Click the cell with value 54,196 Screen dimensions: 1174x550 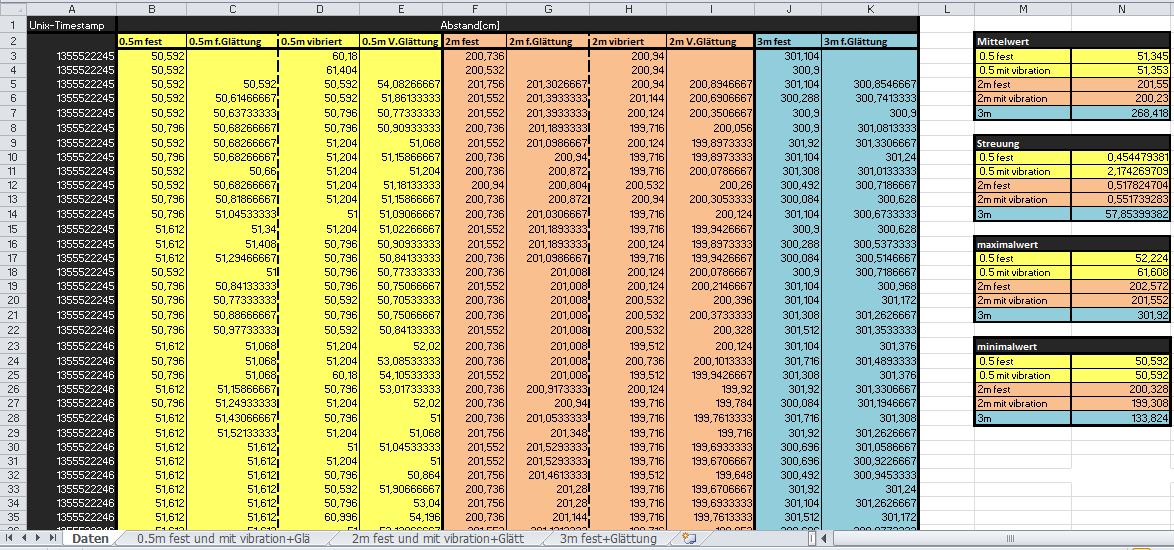[x=401, y=516]
